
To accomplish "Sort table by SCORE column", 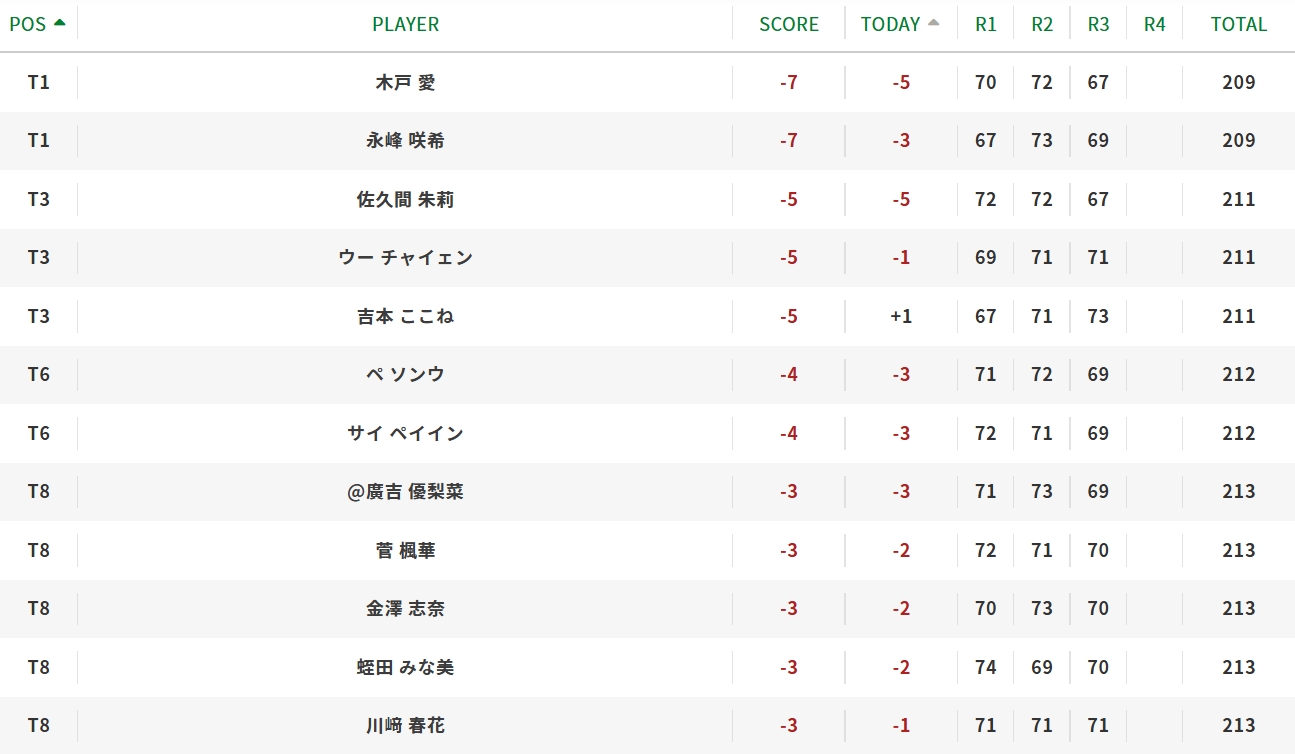I will pyautogui.click(x=789, y=24).
